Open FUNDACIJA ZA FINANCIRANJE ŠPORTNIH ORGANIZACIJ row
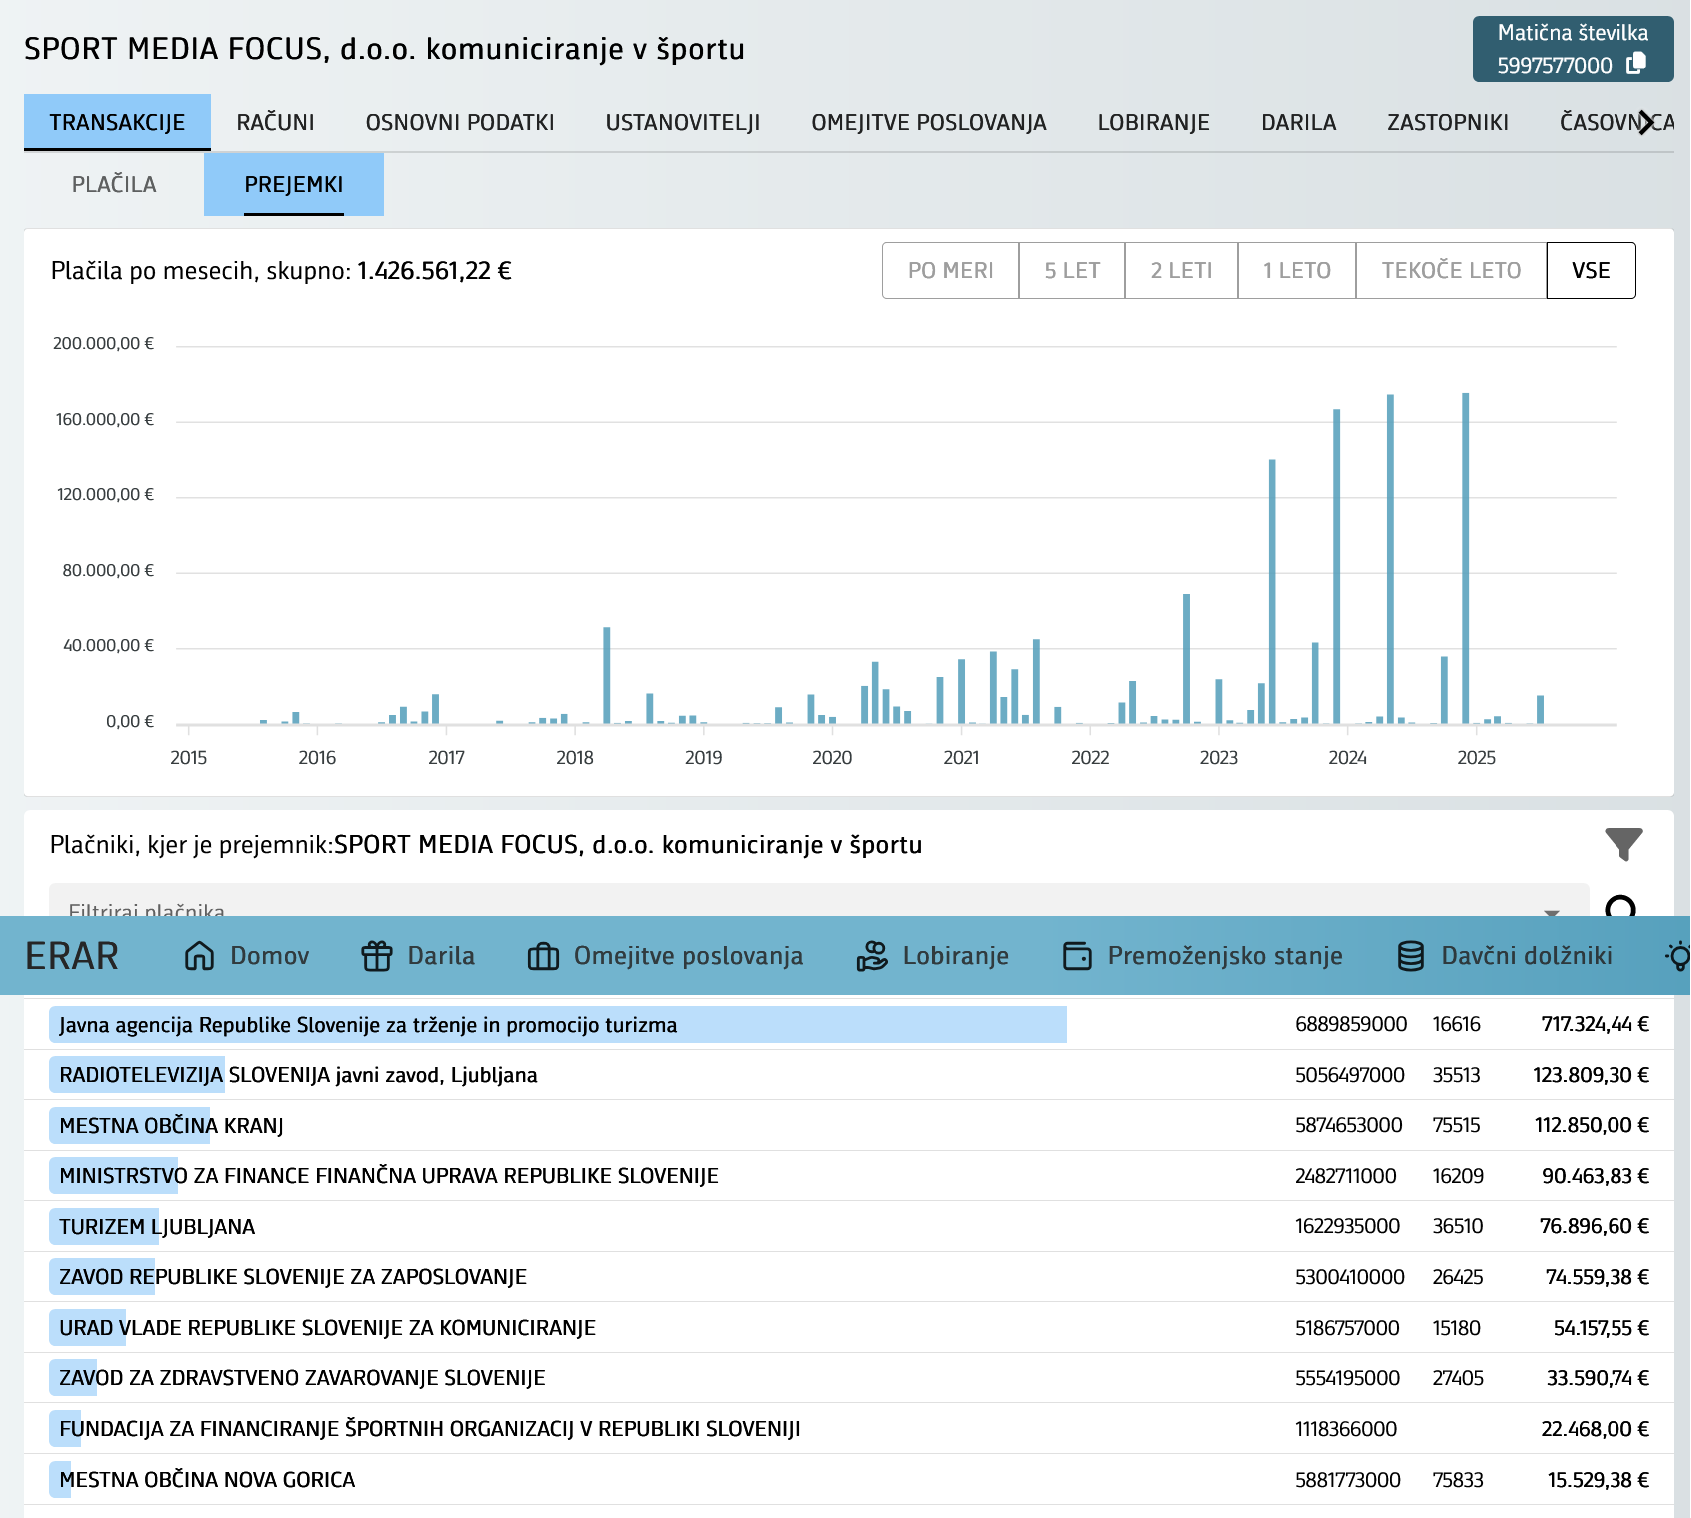 click(x=849, y=1428)
